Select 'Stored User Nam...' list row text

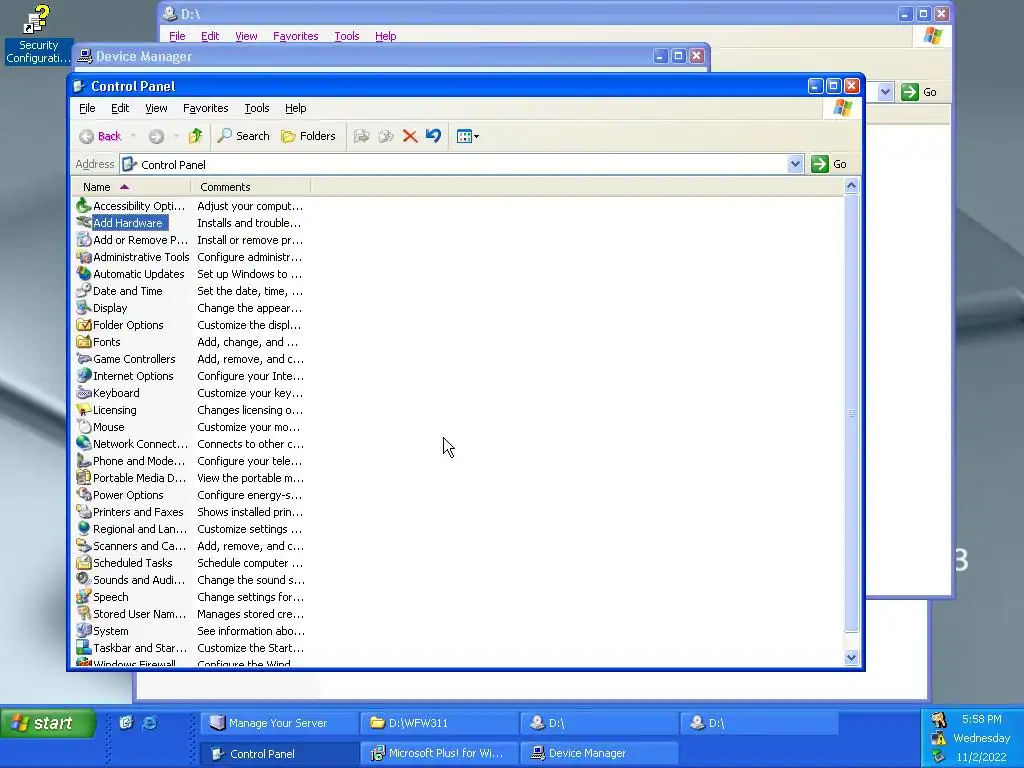coord(139,614)
